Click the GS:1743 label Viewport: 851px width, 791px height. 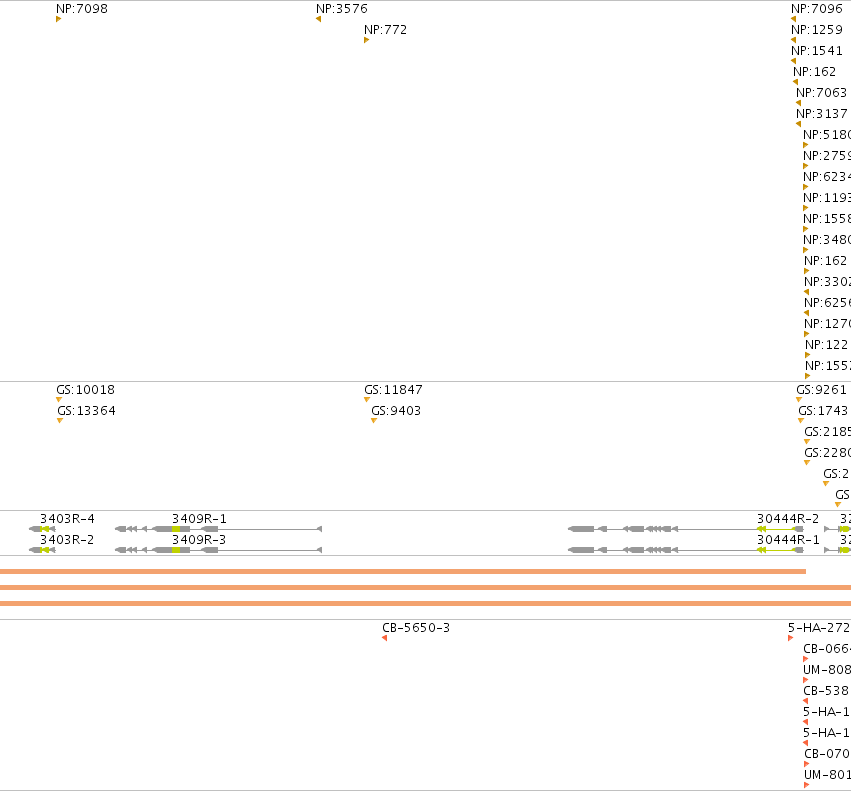823,411
